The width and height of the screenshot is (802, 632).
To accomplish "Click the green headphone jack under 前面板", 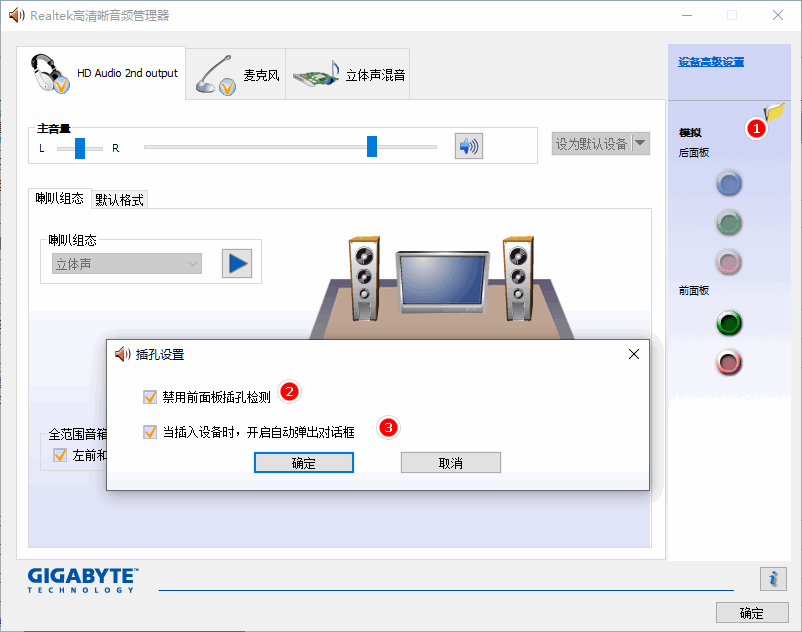I will [729, 323].
